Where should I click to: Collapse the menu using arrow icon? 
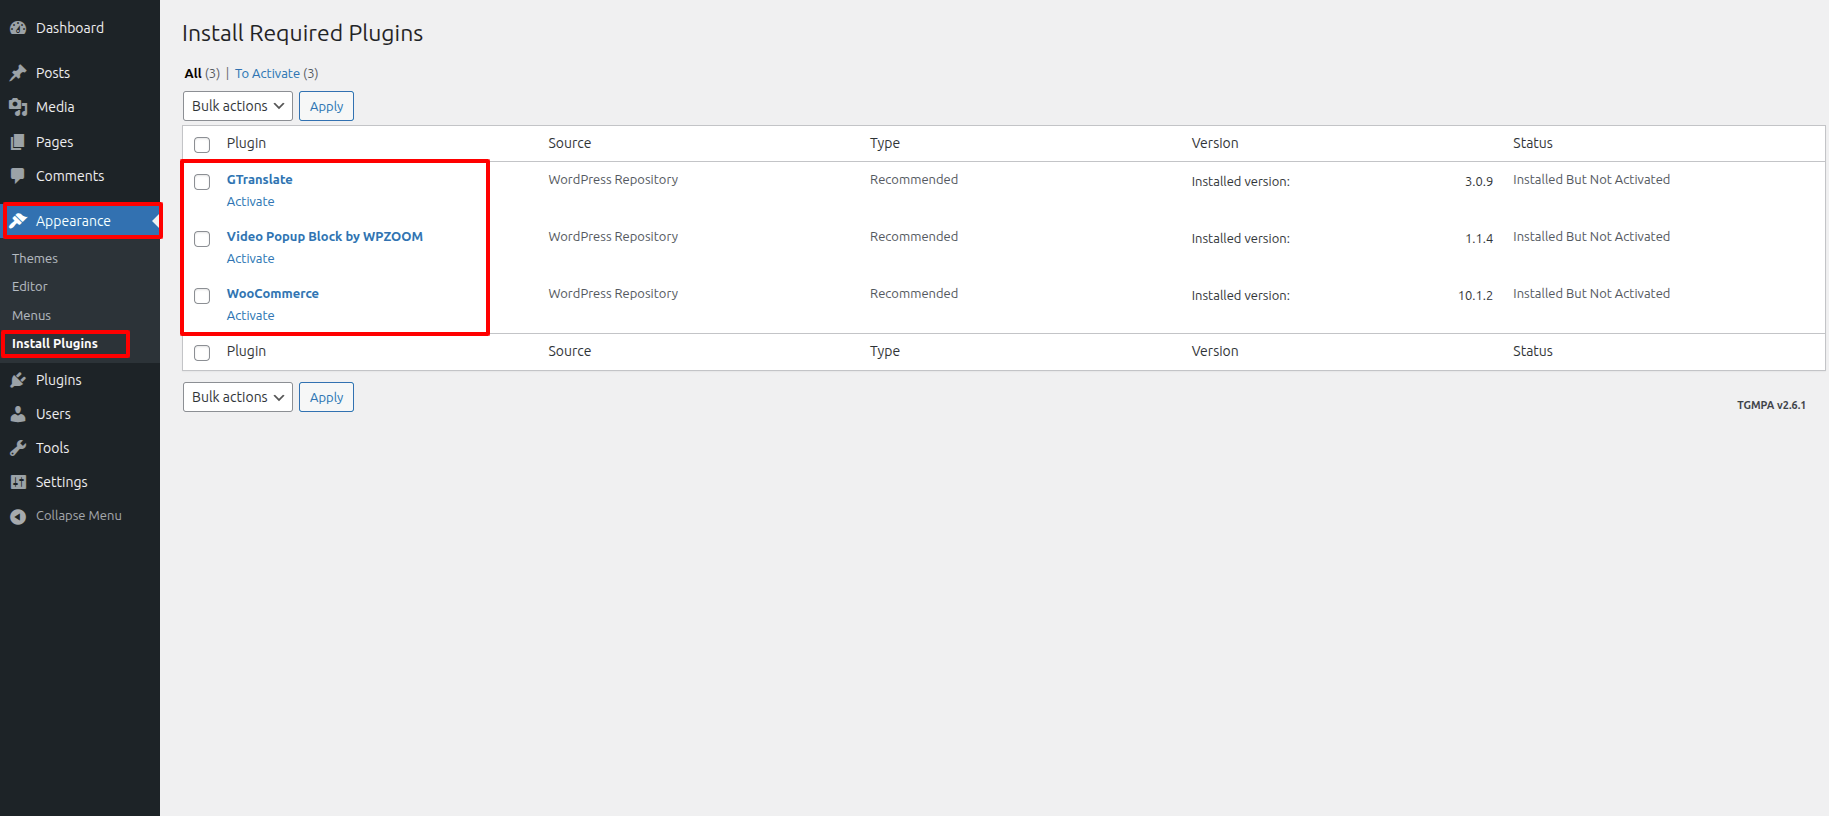coord(18,516)
